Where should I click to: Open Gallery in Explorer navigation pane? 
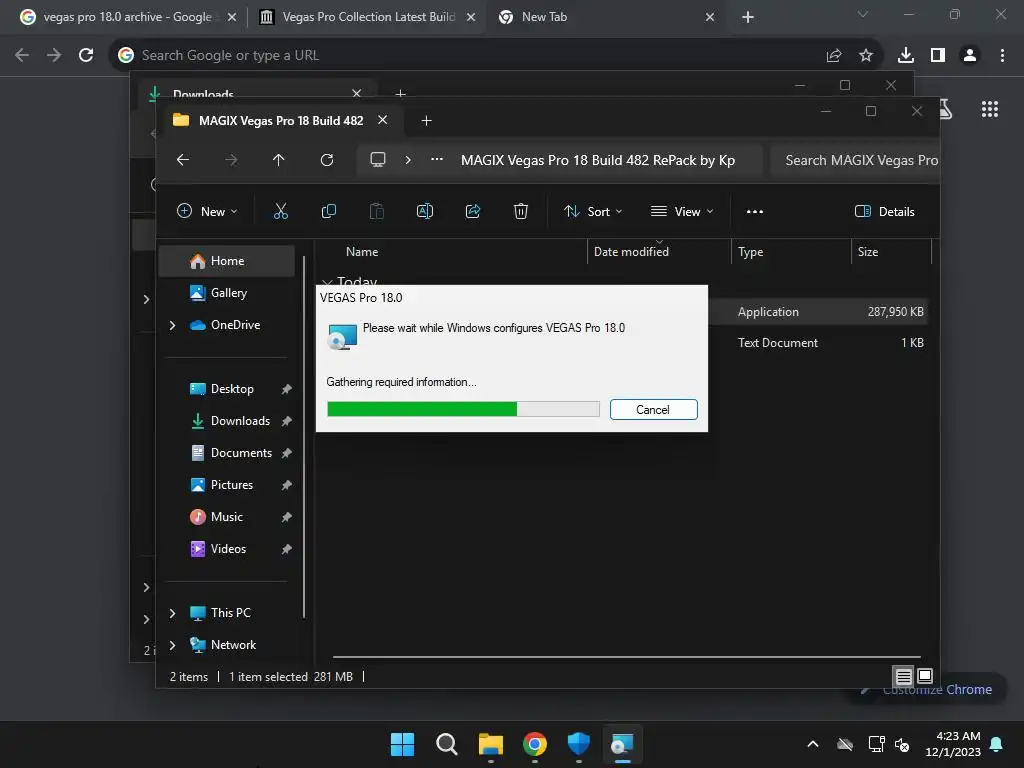227,293
